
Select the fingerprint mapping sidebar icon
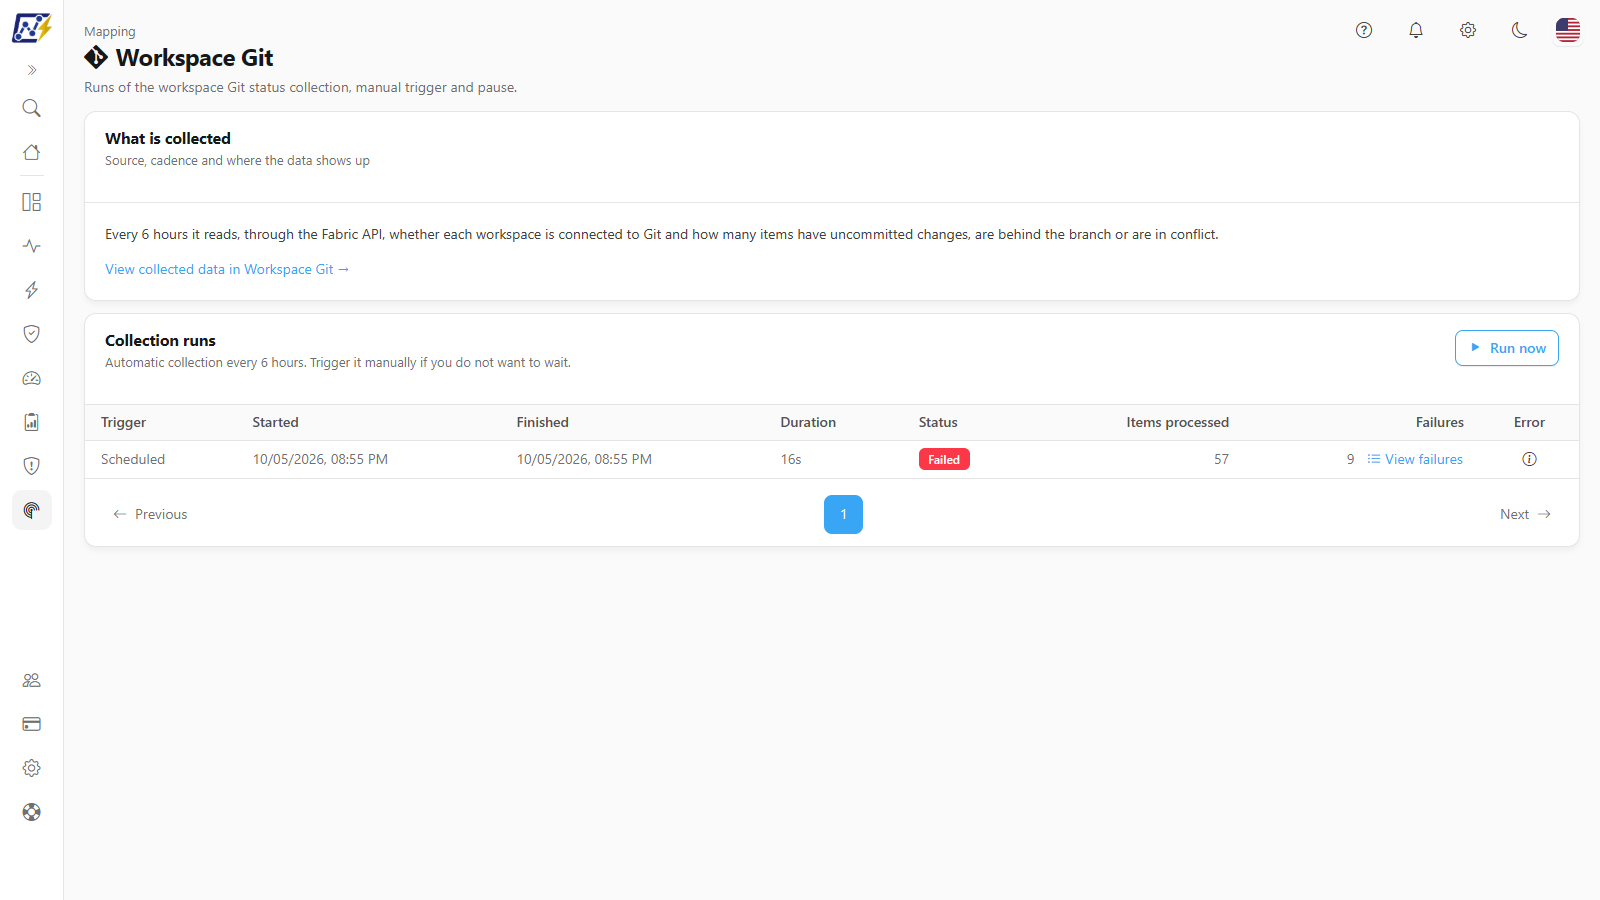32,510
